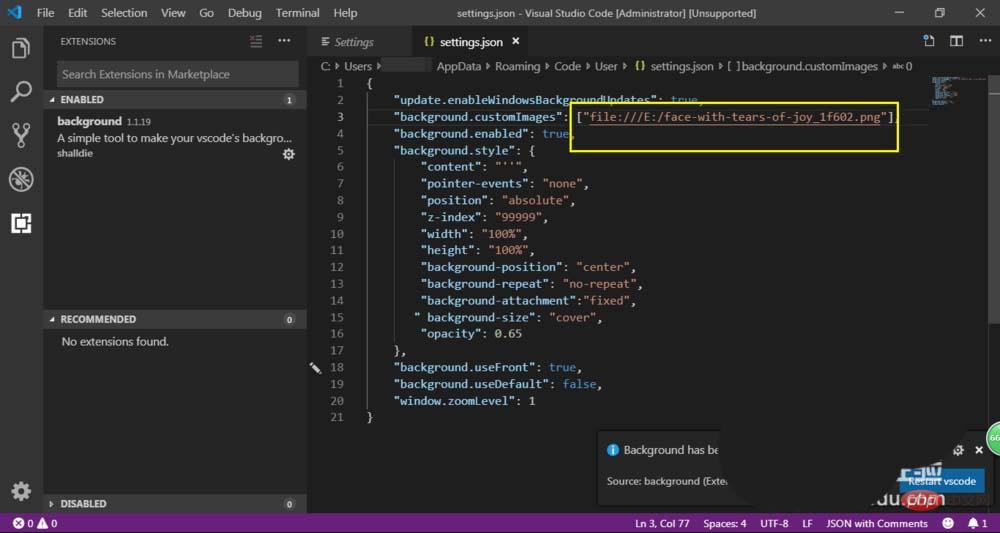The width and height of the screenshot is (1000, 533).
Task: Open the Source Control view
Action: [x=21, y=136]
